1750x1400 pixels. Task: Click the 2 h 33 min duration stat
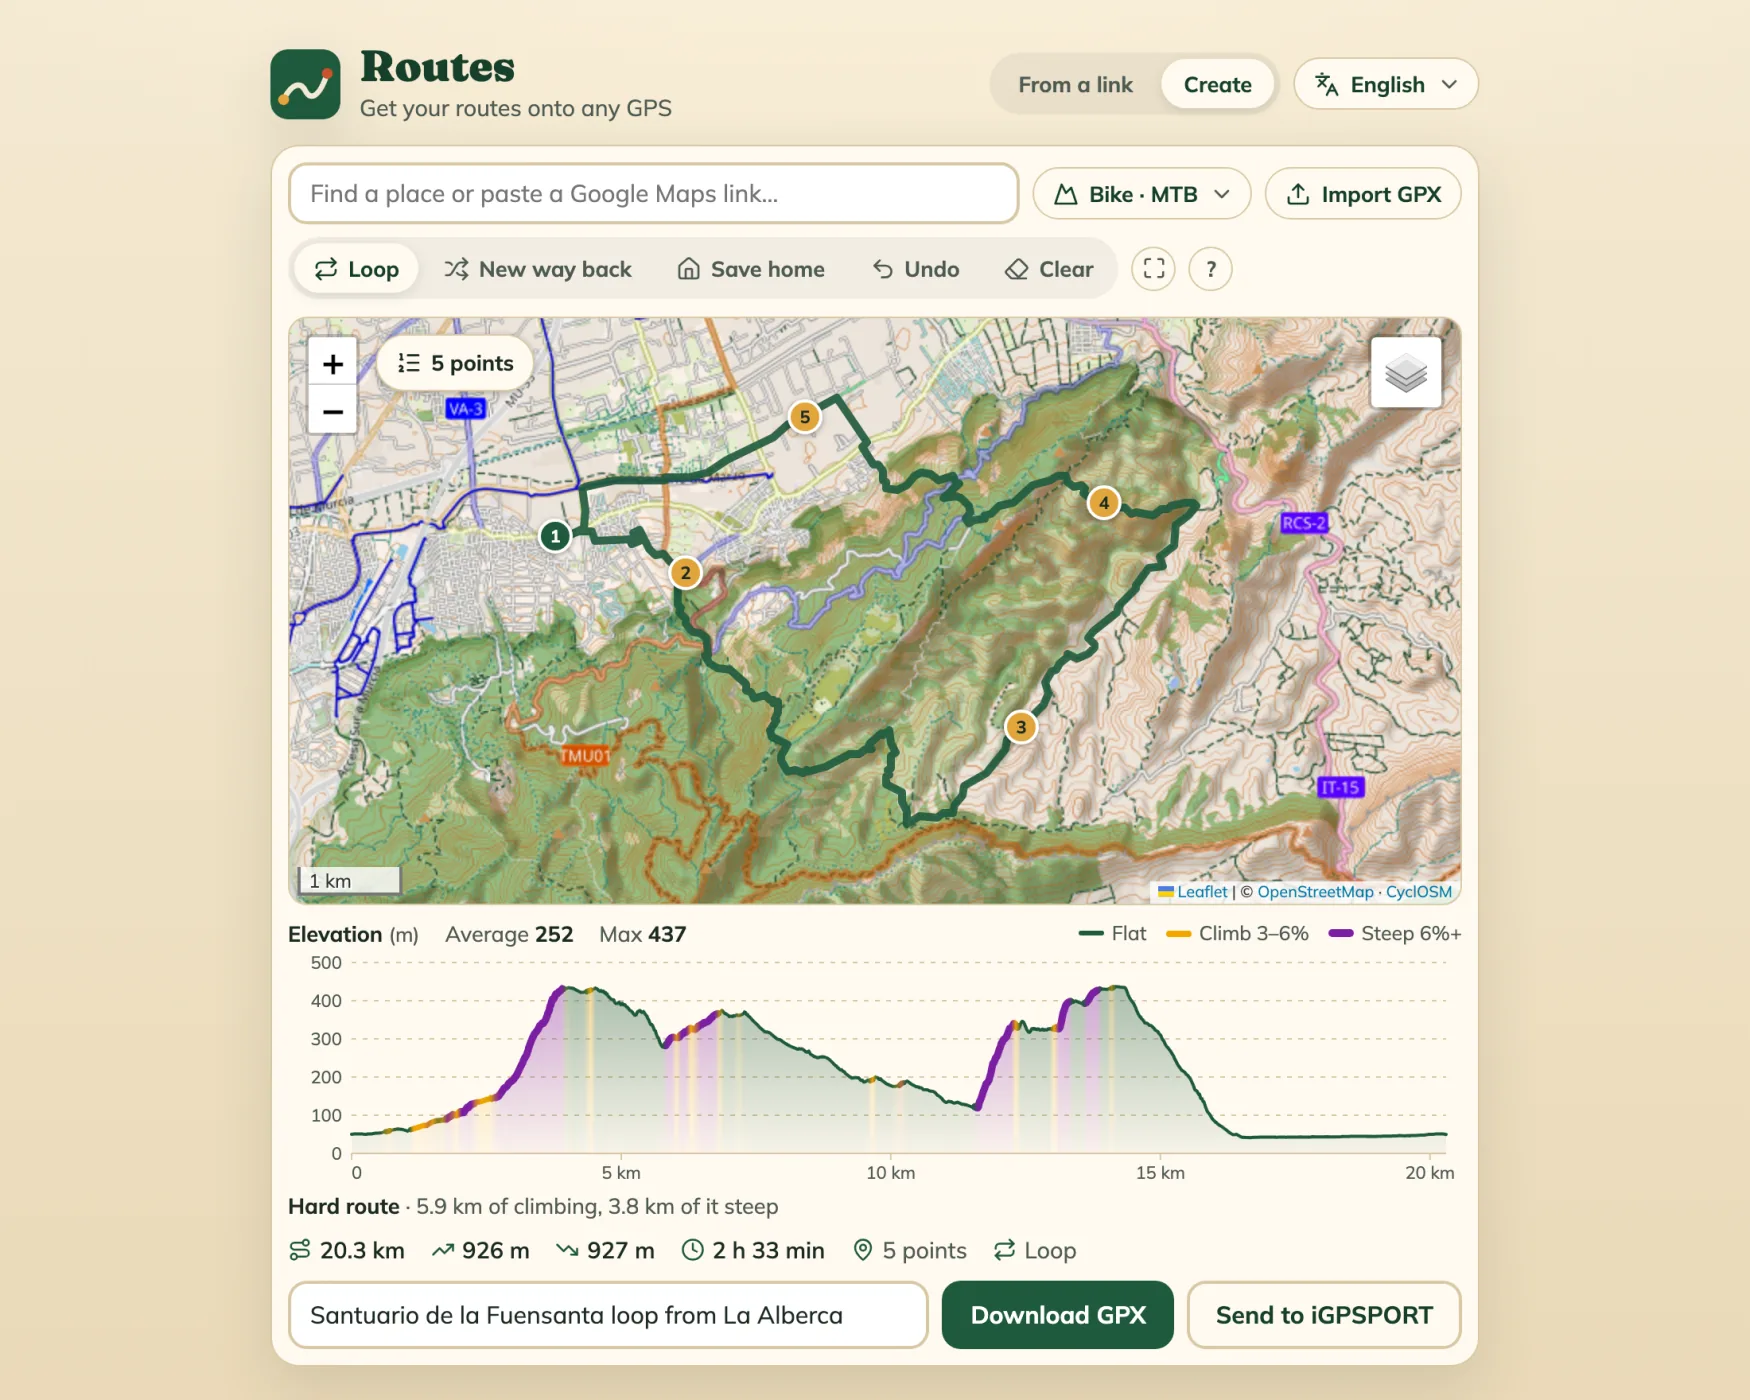[753, 1251]
